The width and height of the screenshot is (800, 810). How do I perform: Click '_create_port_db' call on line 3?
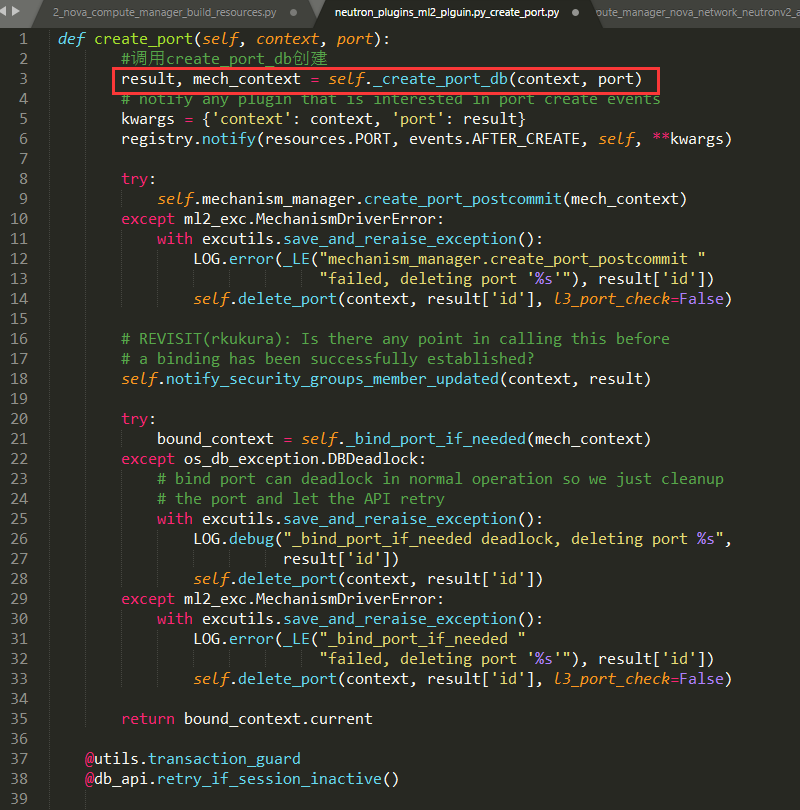440,79
